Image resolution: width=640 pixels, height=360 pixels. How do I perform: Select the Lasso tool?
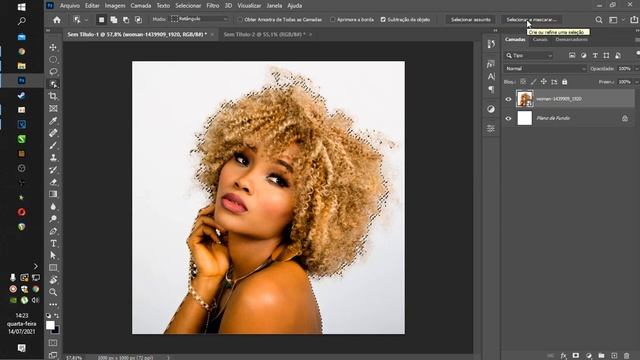[x=53, y=72]
